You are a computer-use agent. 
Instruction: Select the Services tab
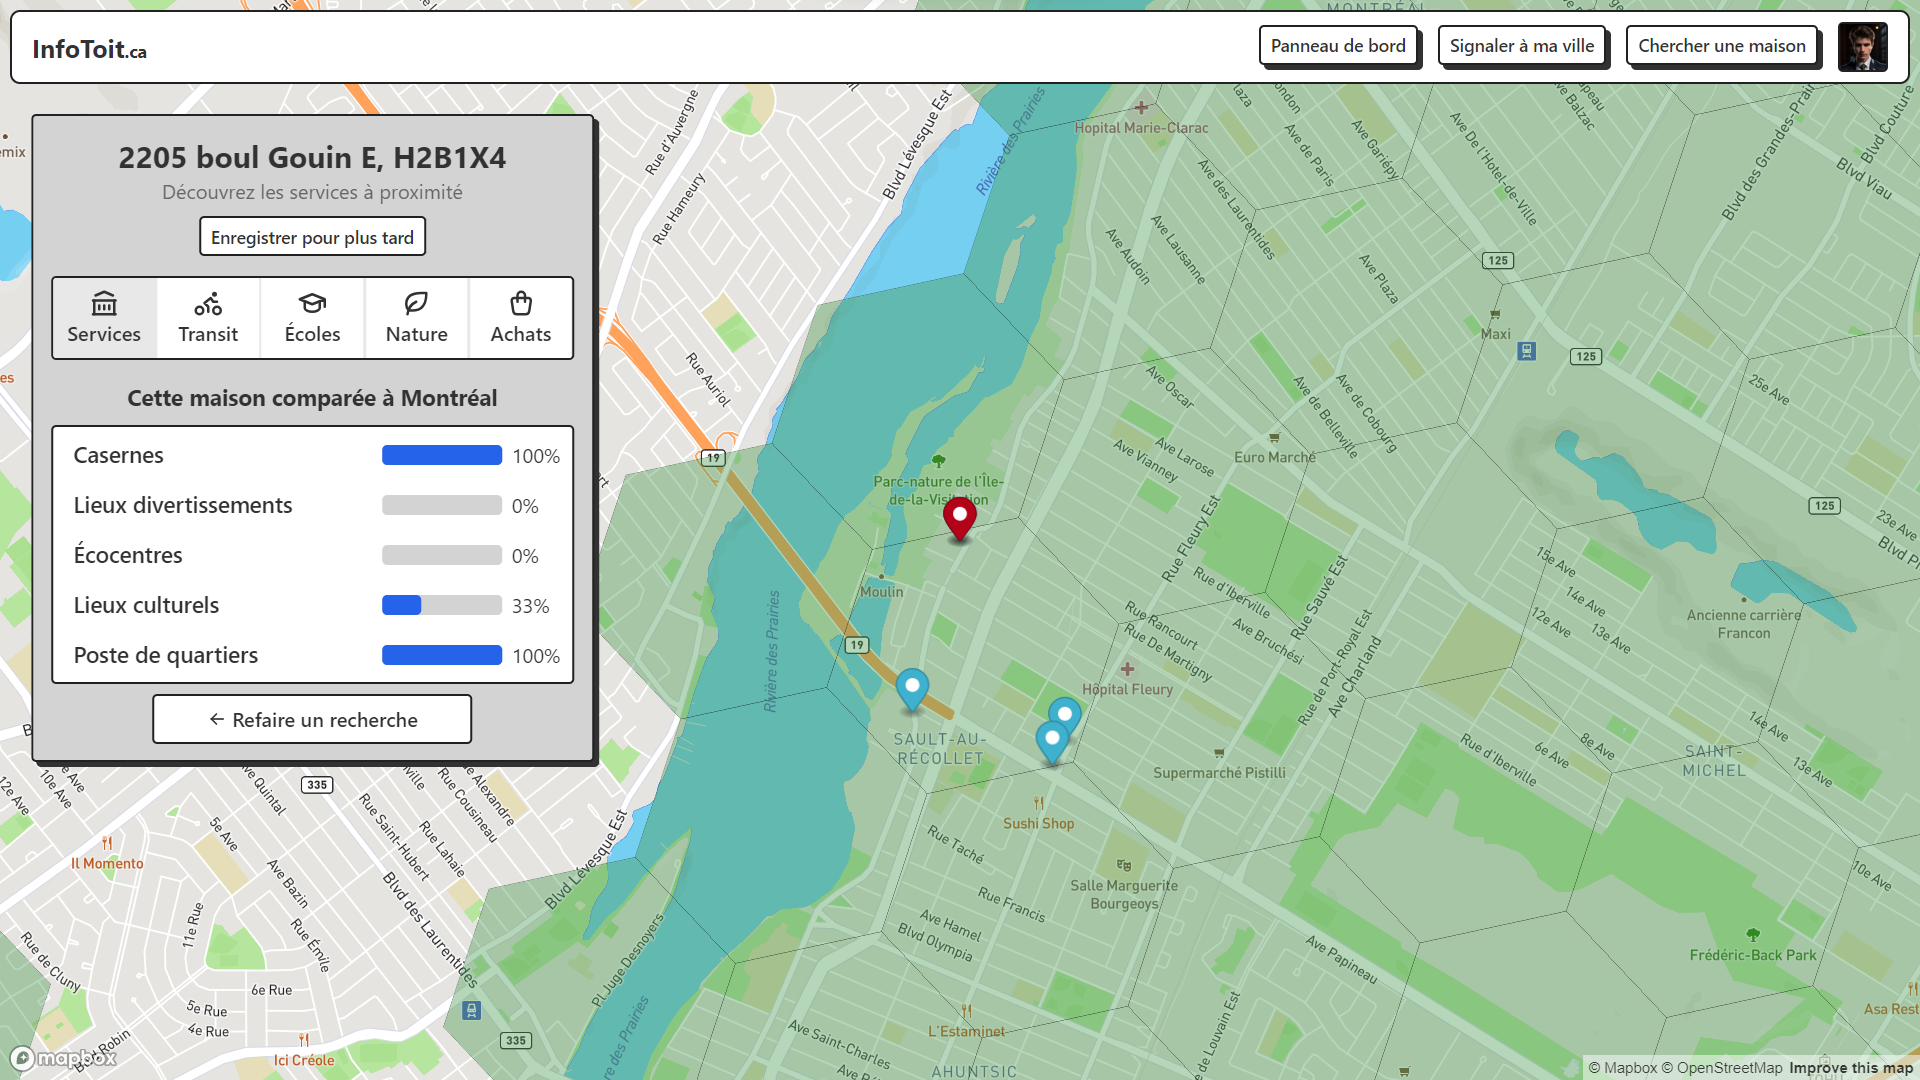pyautogui.click(x=104, y=318)
